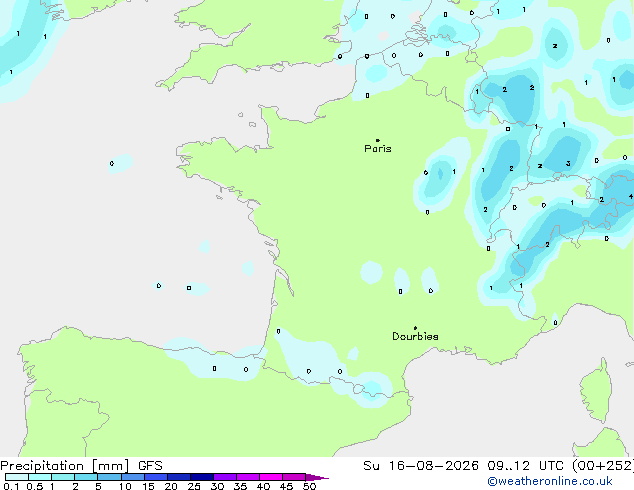
Task: Click the precipitation value 4 at right map edge
Action: click(x=631, y=196)
